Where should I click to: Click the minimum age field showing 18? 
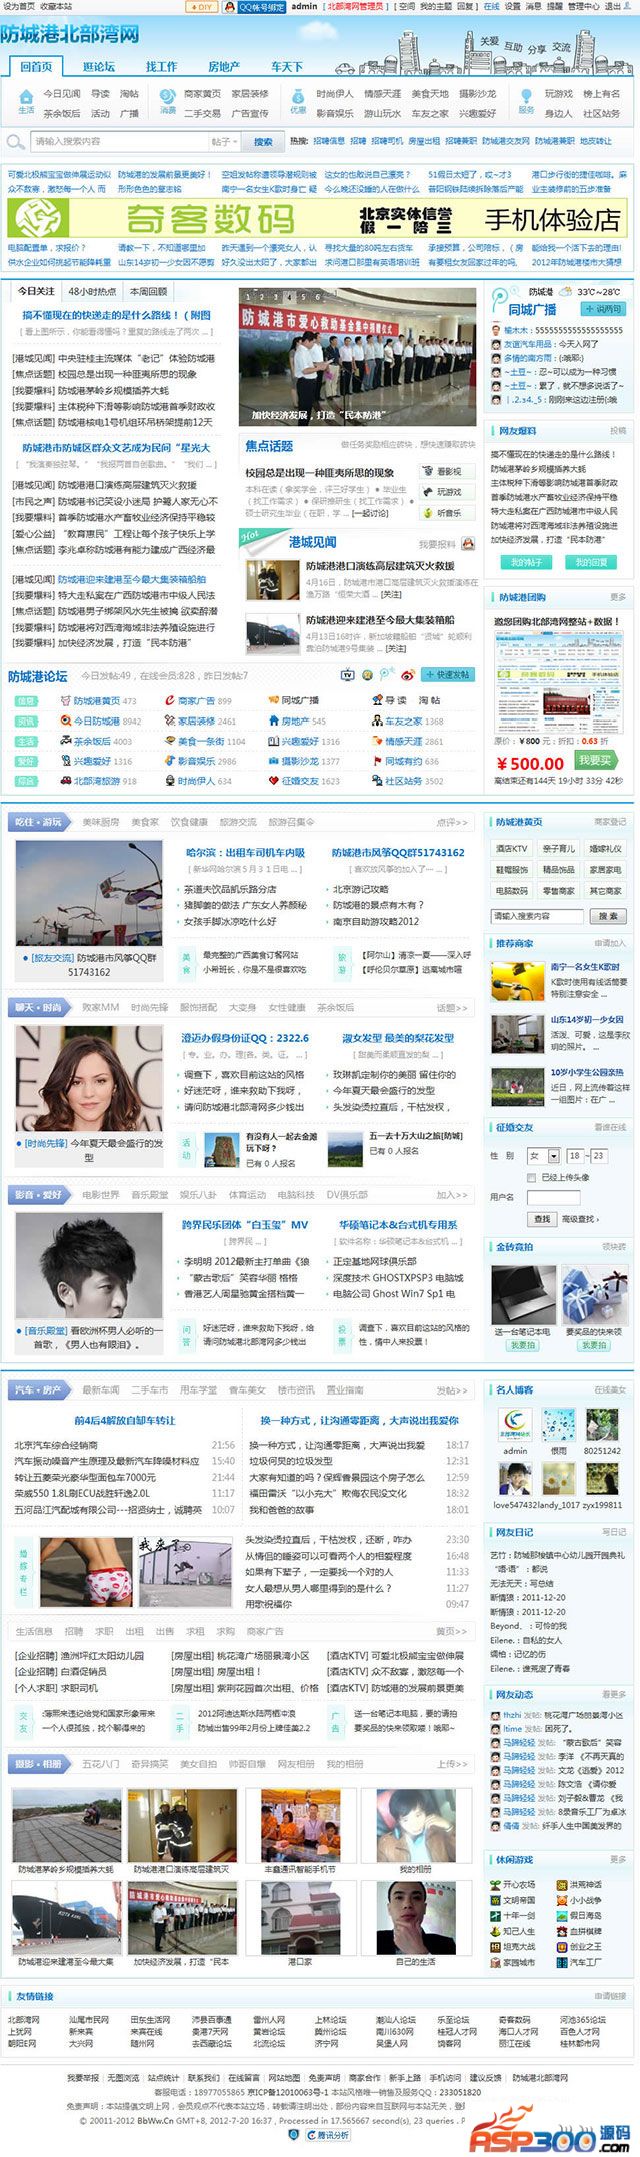(x=575, y=1155)
